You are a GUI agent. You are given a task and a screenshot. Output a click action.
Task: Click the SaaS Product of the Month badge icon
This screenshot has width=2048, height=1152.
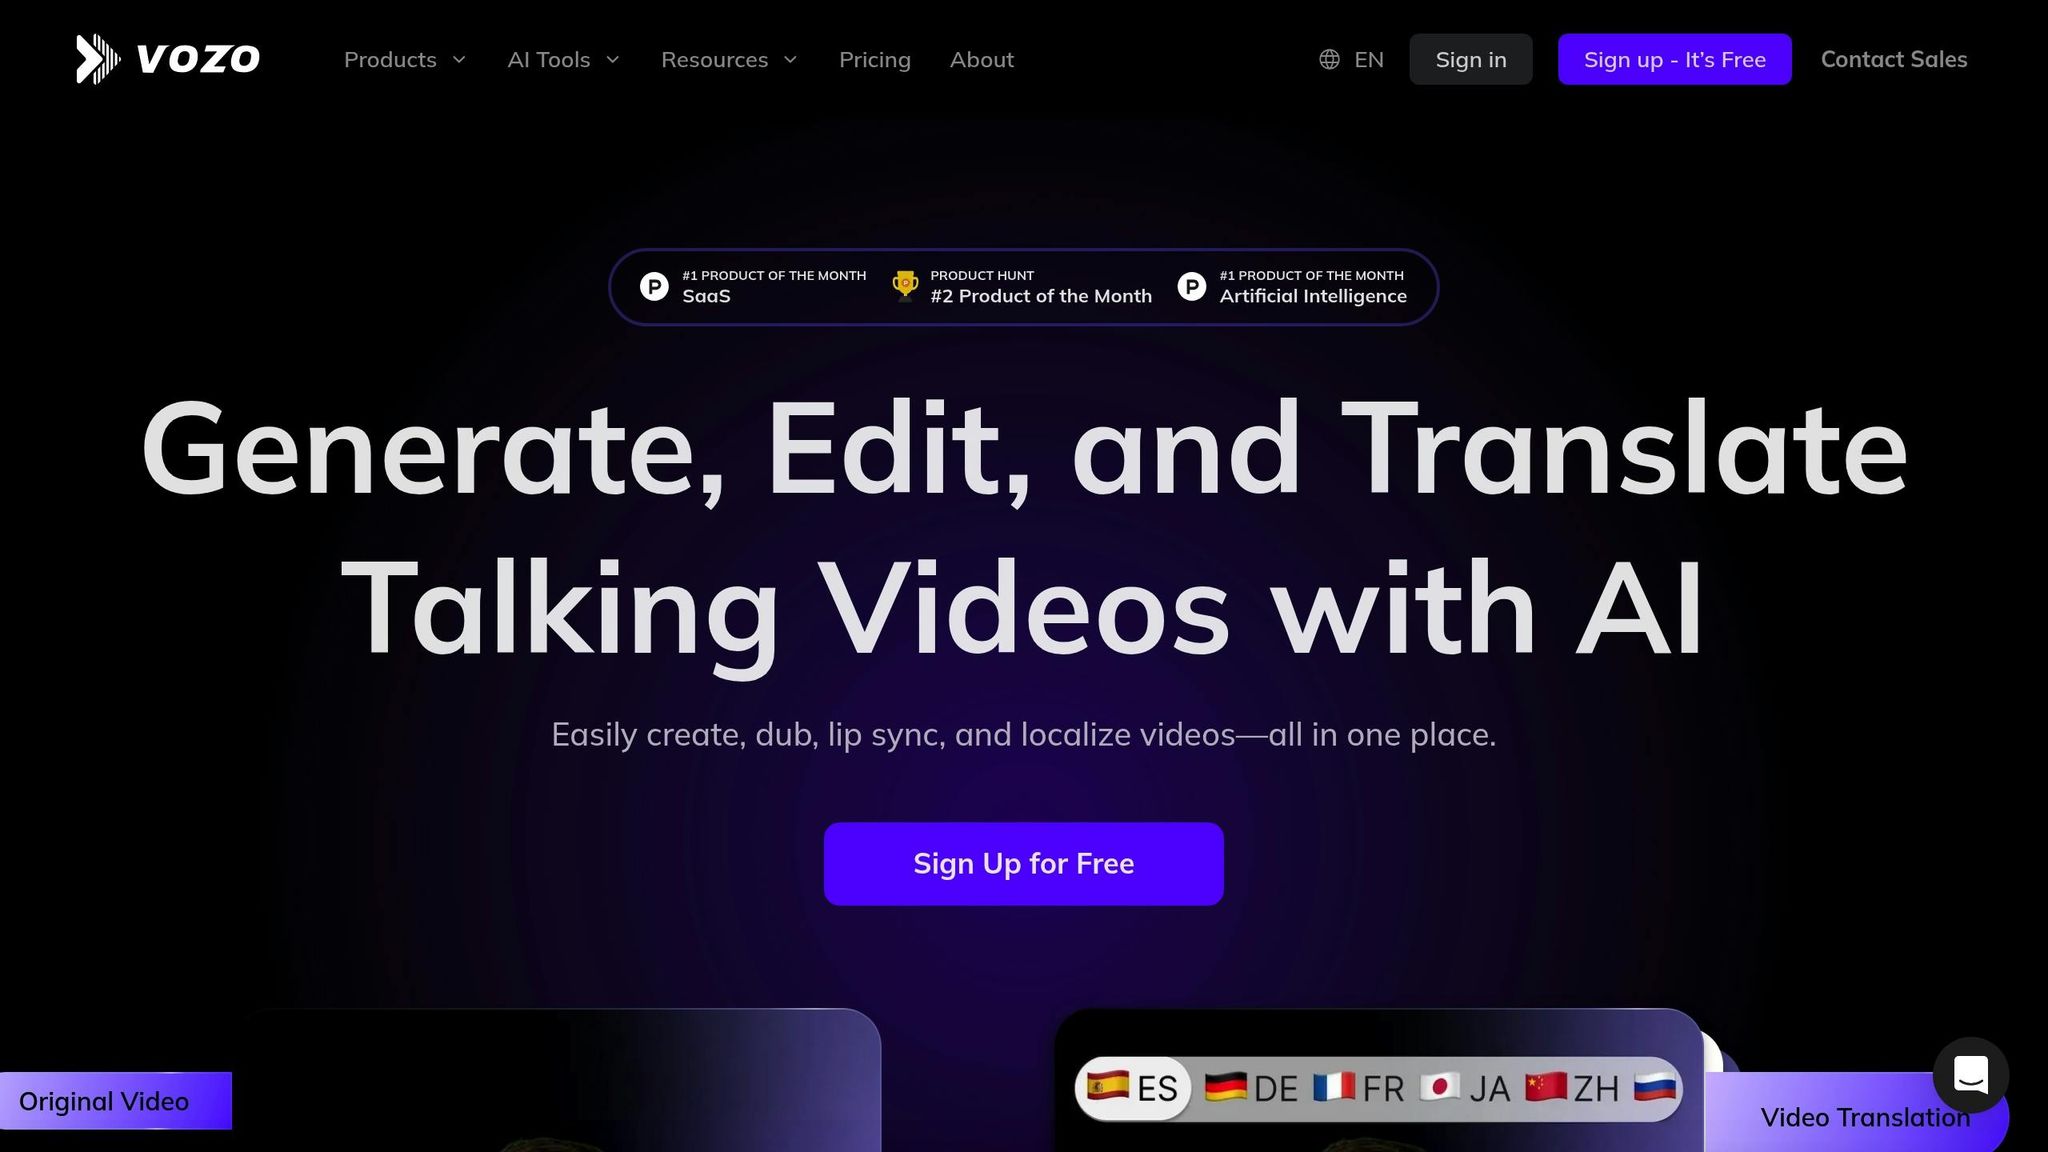click(653, 286)
